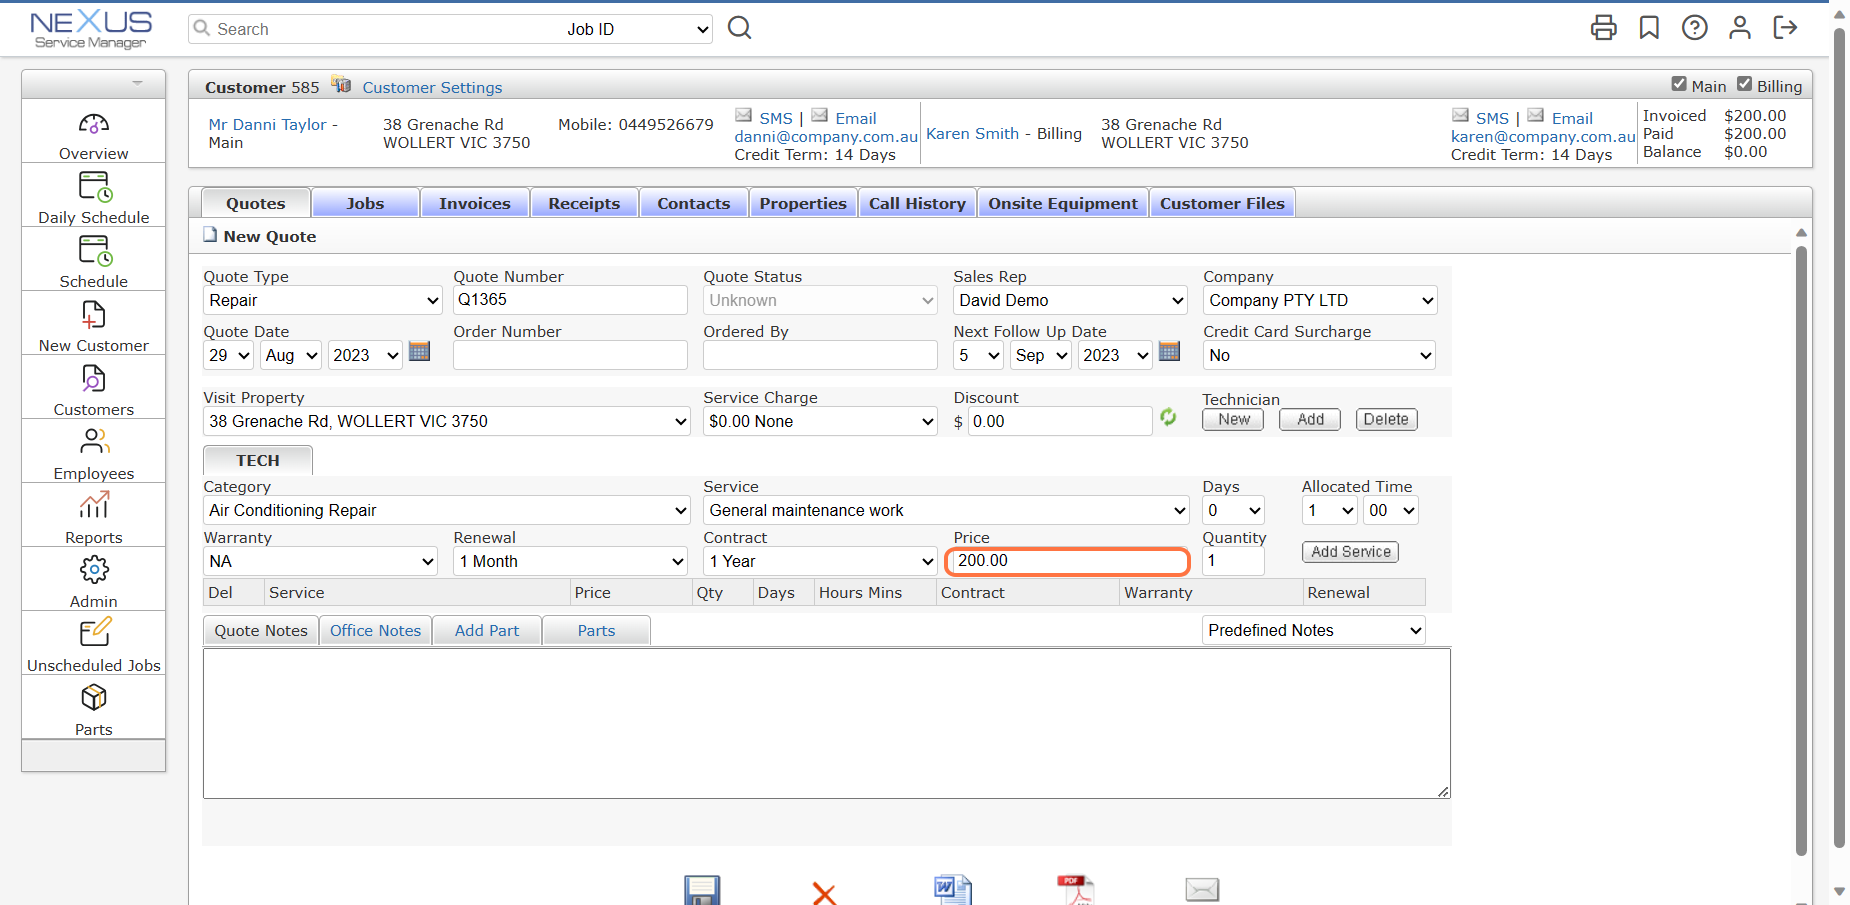
Task: Click the quote form vertical scrollbar
Action: tap(1801, 550)
